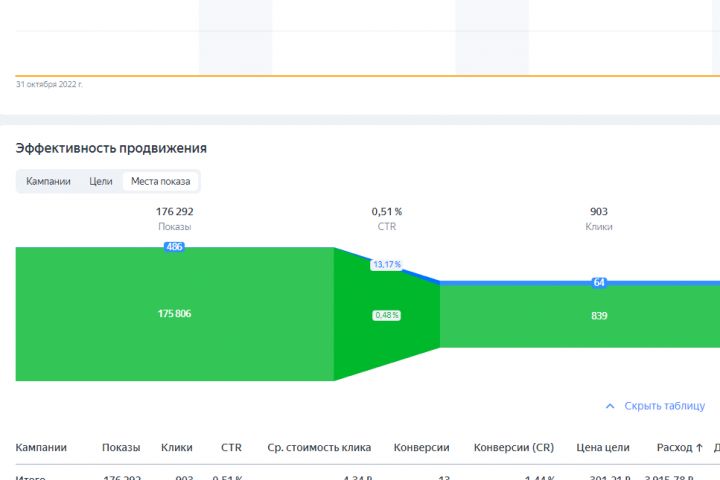Click the 13,17 % CTR badge
Viewport: 720px width, 480px height.
386,265
